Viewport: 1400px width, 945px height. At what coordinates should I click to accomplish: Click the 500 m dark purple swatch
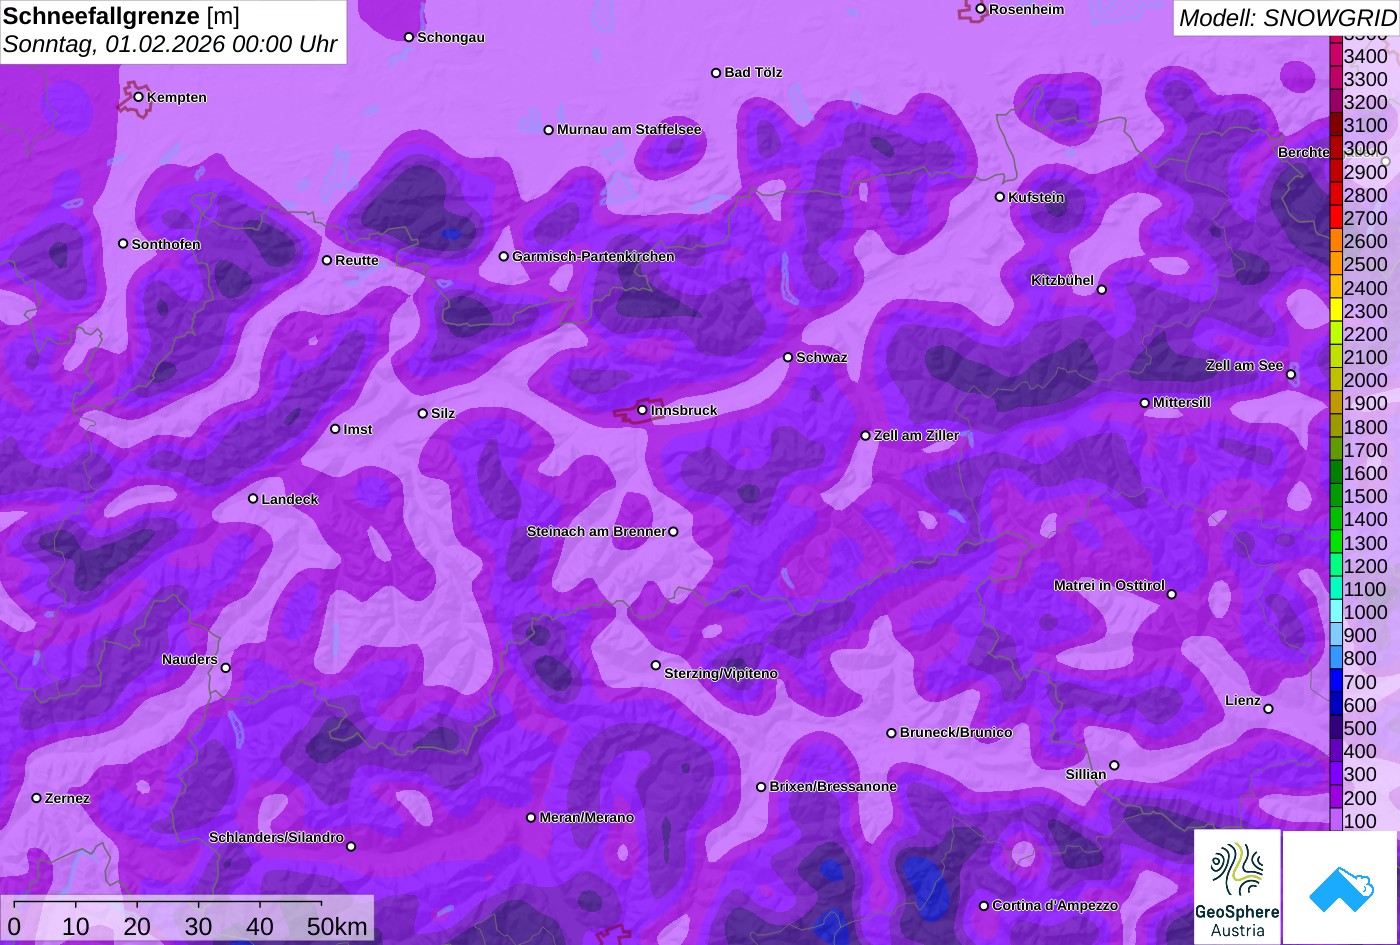tap(1336, 728)
